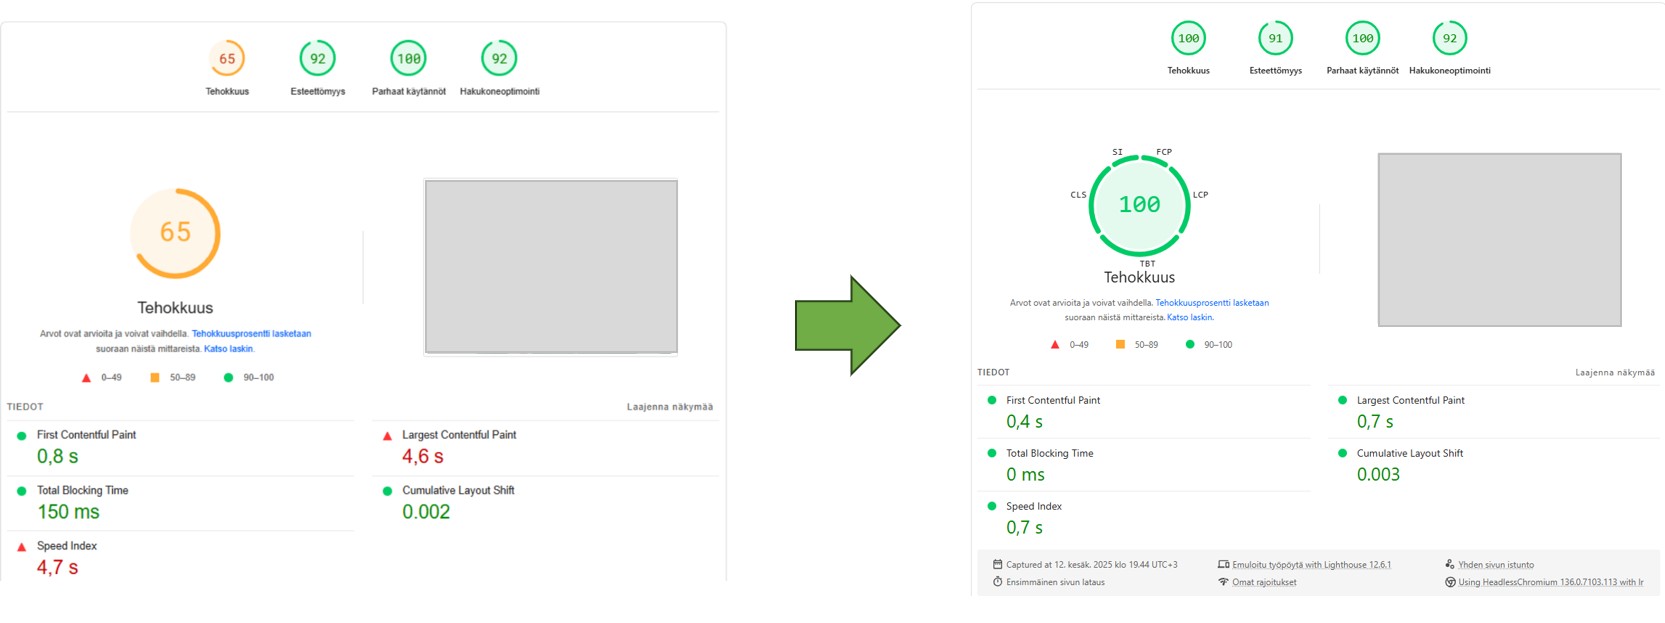This screenshot has width=1665, height=623.
Task: Click the large orange 65 performance gauge
Action: click(x=175, y=233)
